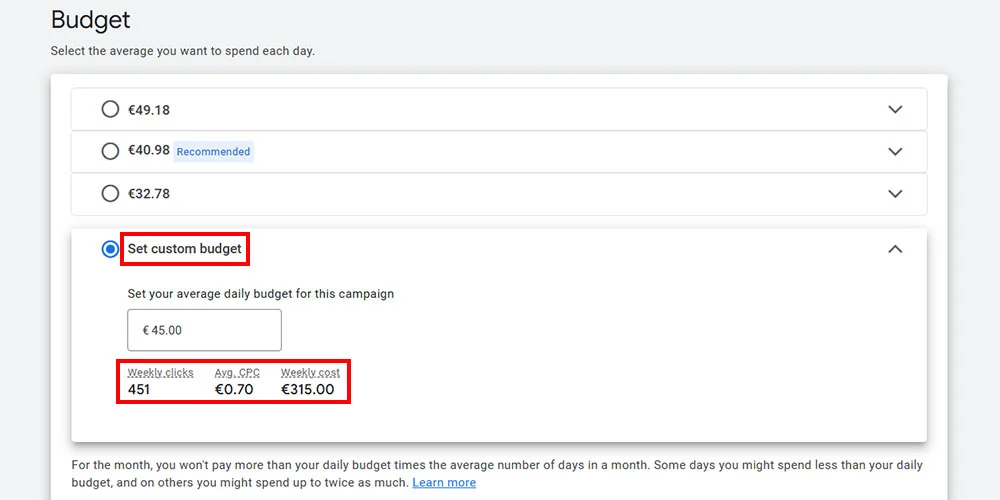Click the Recommended badge
Image resolution: width=1000 pixels, height=500 pixels.
(x=213, y=152)
